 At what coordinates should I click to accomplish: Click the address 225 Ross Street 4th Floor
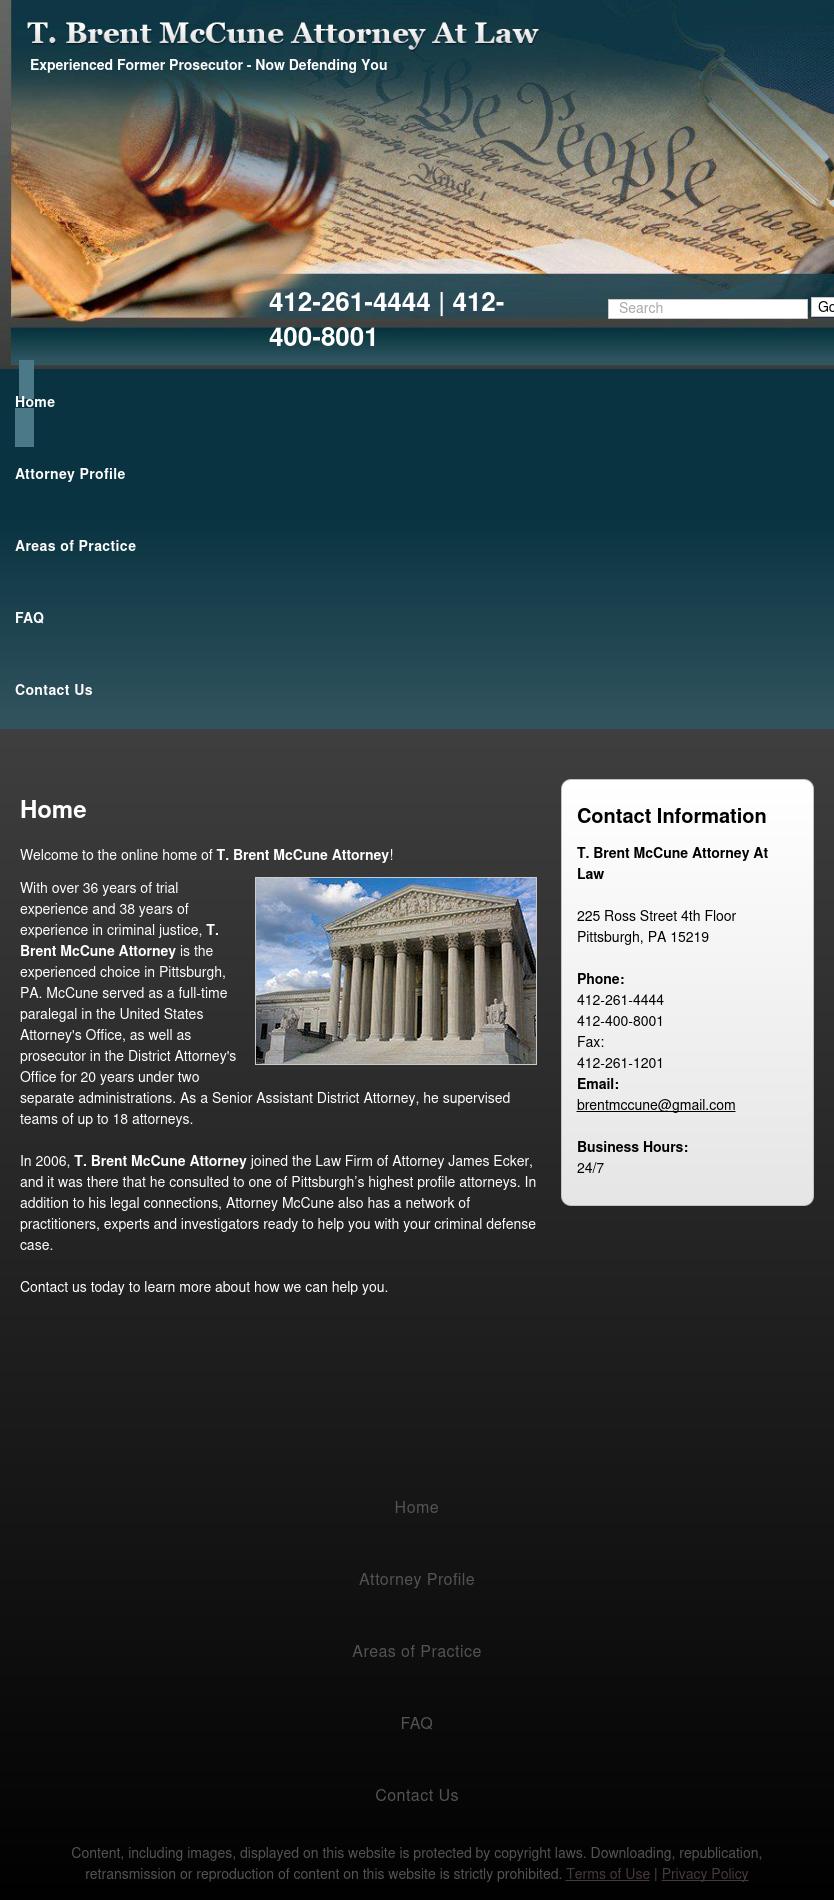[x=656, y=916]
